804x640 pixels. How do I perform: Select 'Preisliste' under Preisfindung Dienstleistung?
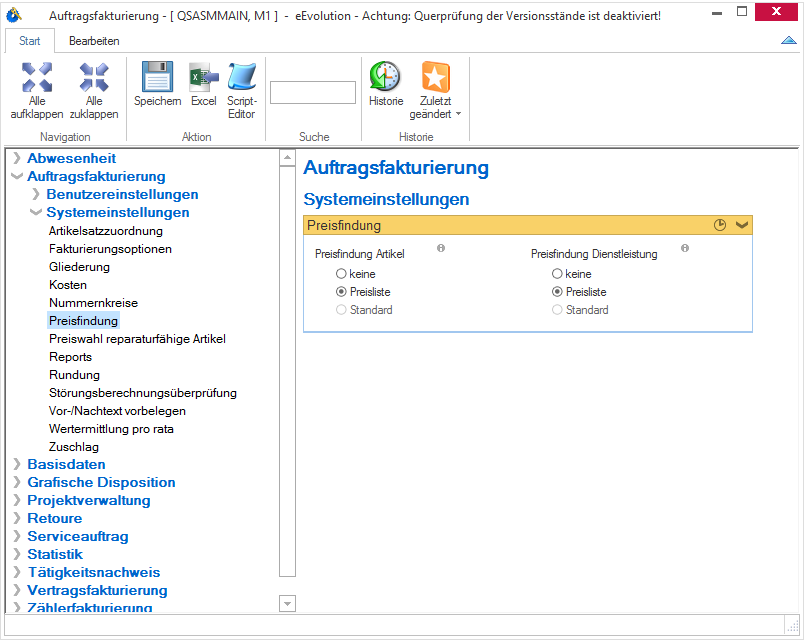tap(557, 292)
